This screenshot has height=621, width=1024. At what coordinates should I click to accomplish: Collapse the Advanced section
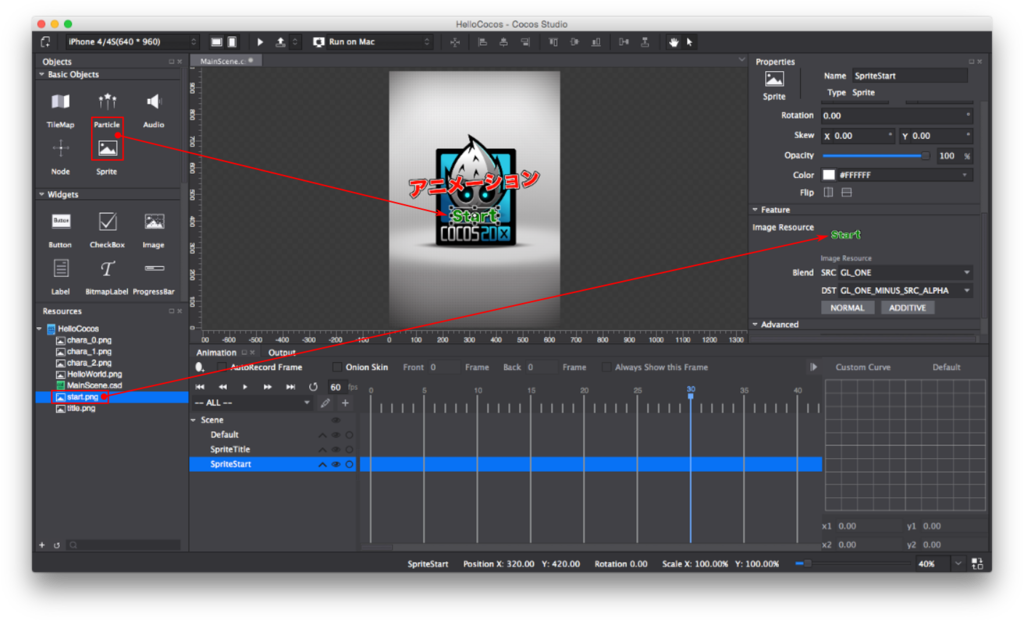[755, 325]
